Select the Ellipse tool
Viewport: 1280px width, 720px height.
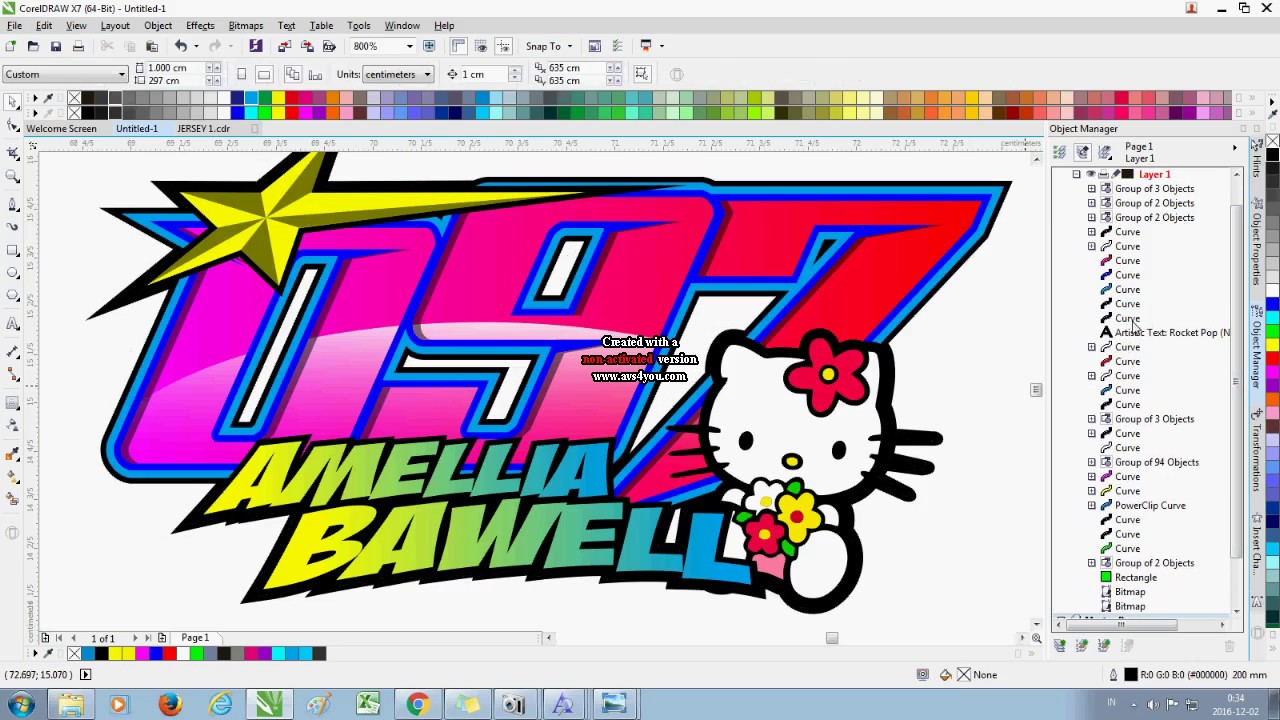click(12, 273)
